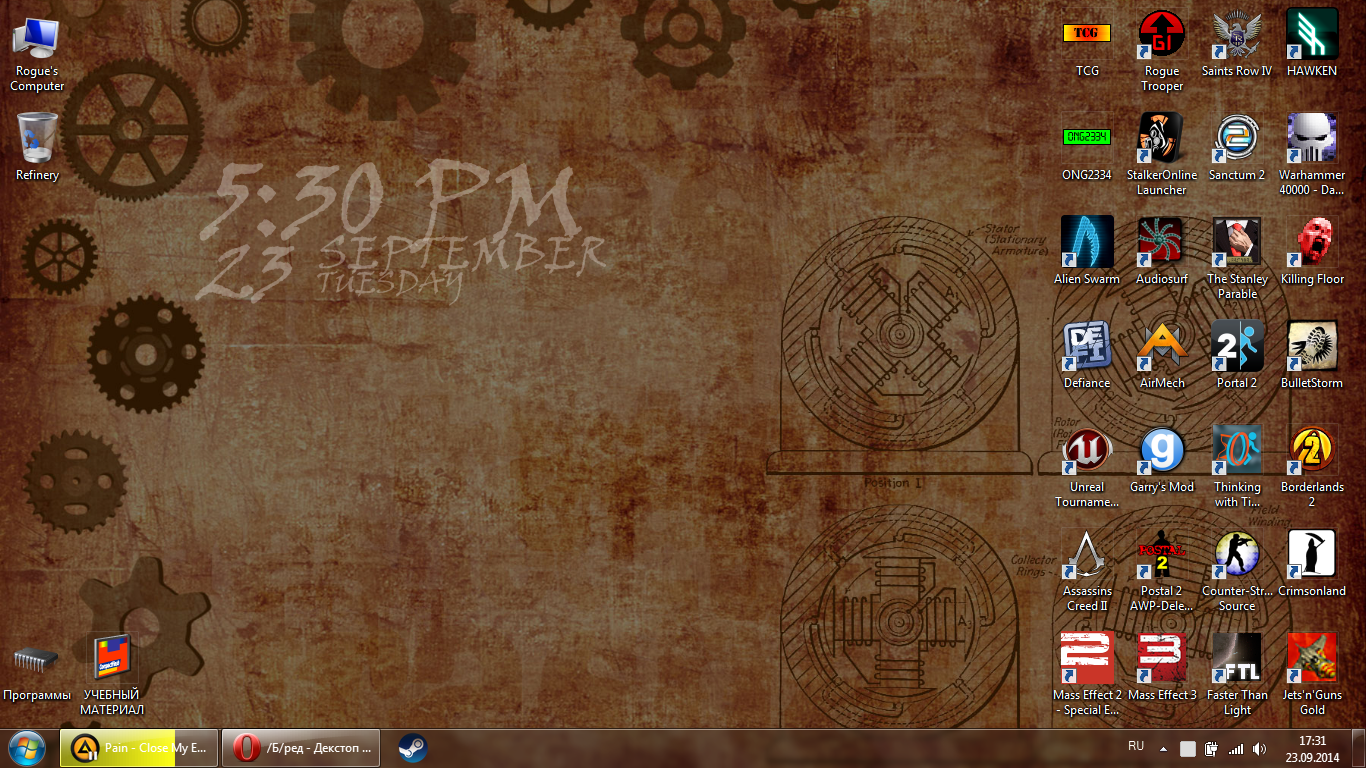Select the УЧЕБНЫЙ МАТЕРИАЛ desktop icon

[112, 675]
